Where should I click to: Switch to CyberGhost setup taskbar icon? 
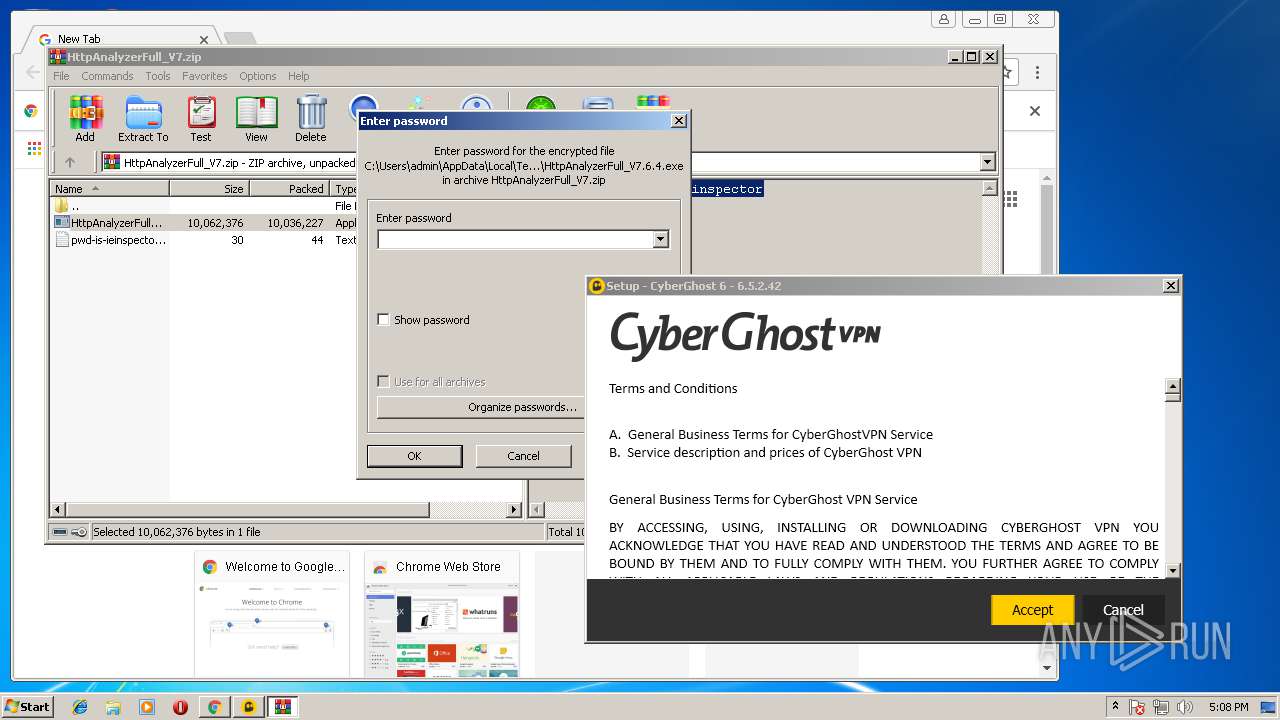tap(248, 707)
